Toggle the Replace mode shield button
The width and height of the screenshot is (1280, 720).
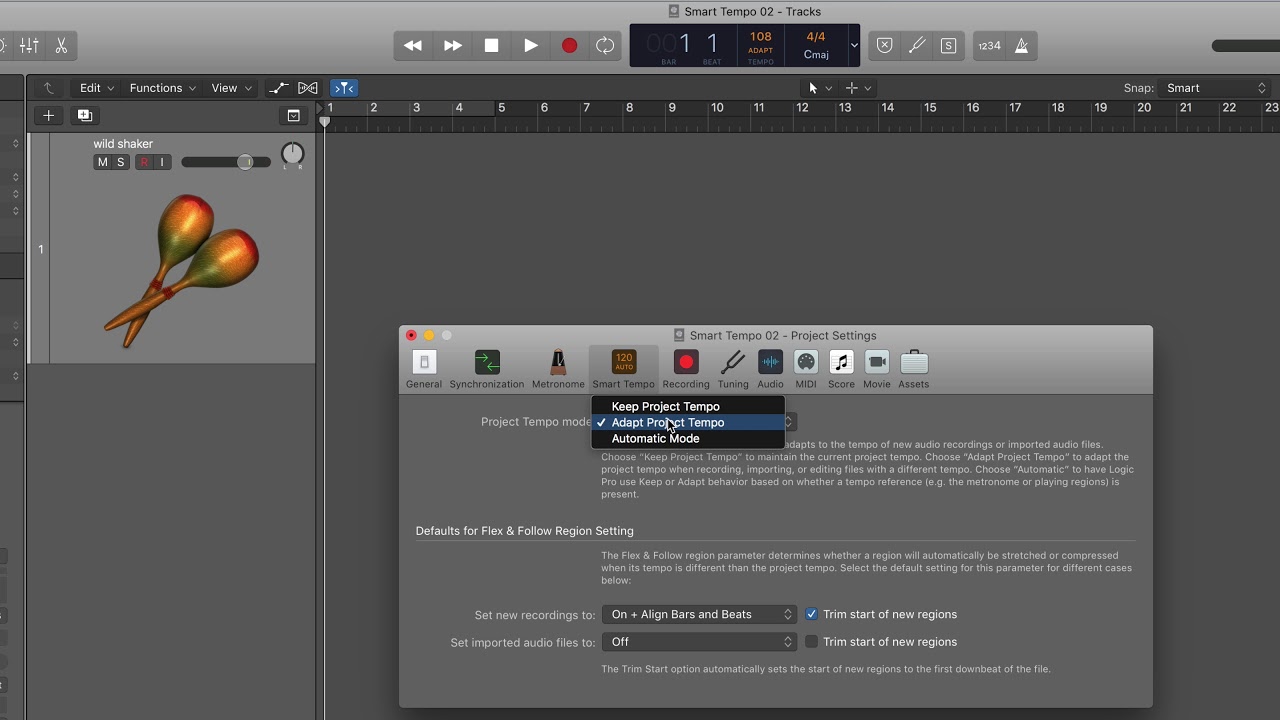pos(884,46)
